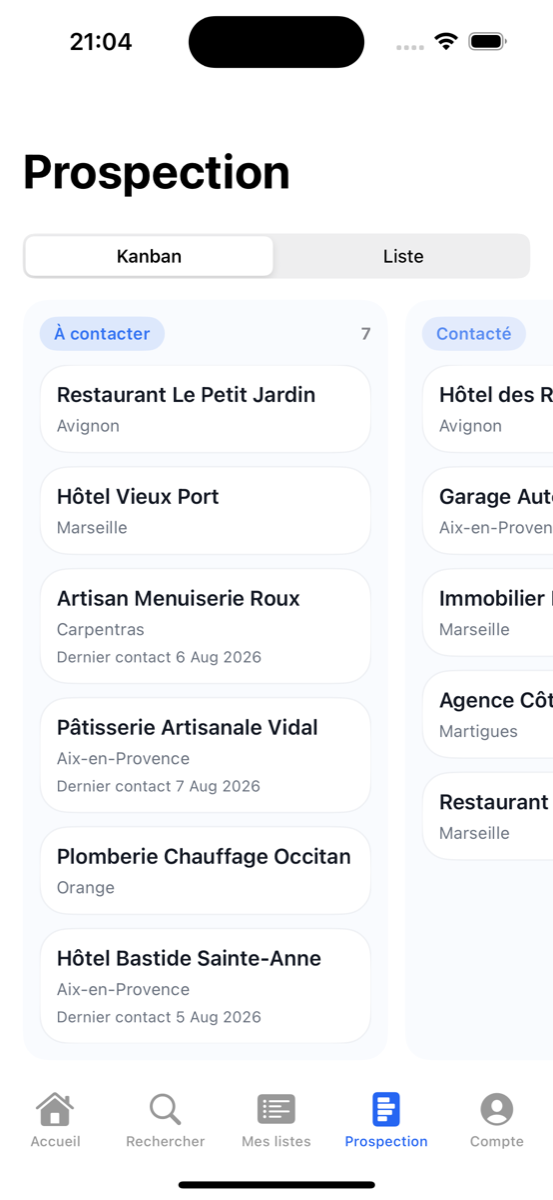Tap the À contacter count 7
Screen dimensions: 553x1200
(366, 334)
